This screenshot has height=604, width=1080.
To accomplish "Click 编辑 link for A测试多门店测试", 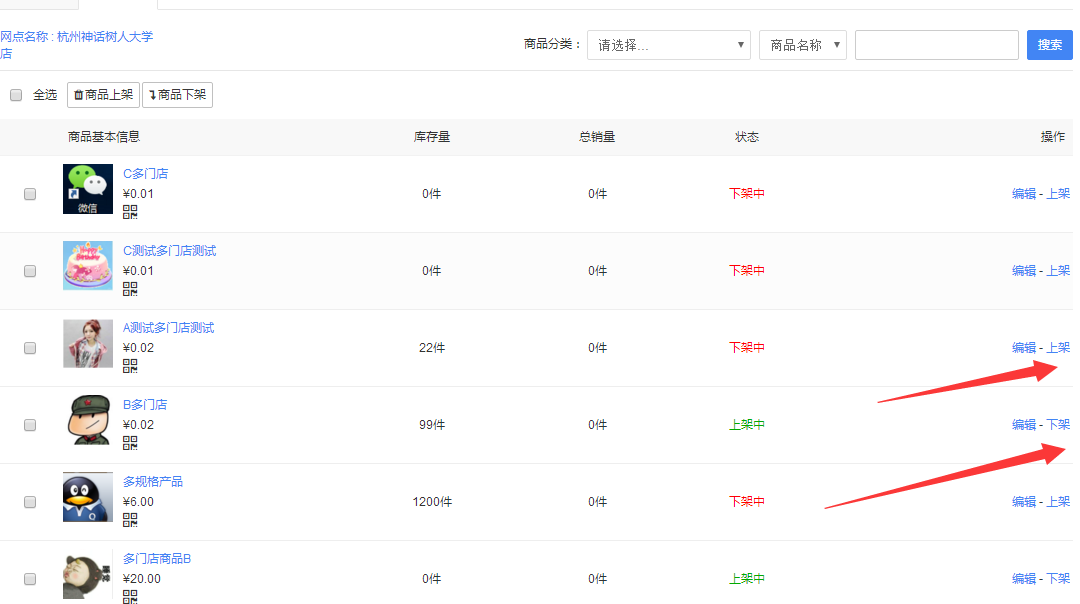I will (x=1023, y=348).
